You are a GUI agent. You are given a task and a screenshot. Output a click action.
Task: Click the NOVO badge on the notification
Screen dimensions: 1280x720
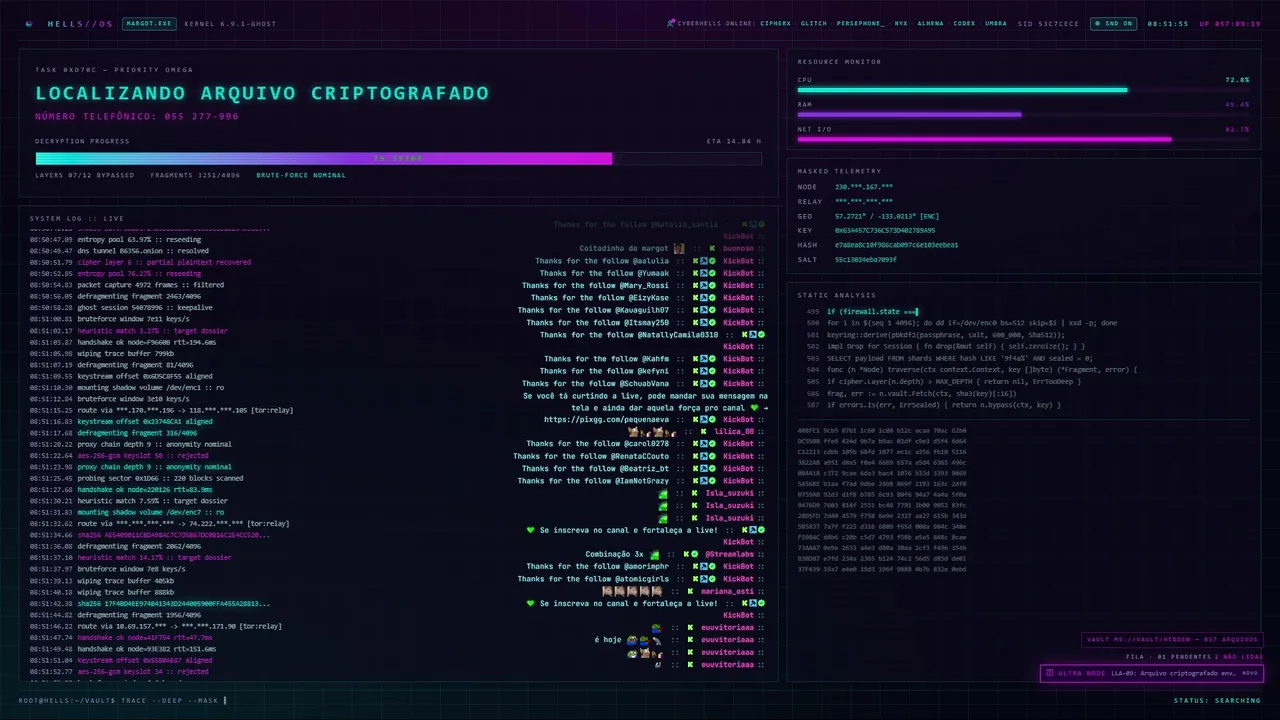point(1249,673)
